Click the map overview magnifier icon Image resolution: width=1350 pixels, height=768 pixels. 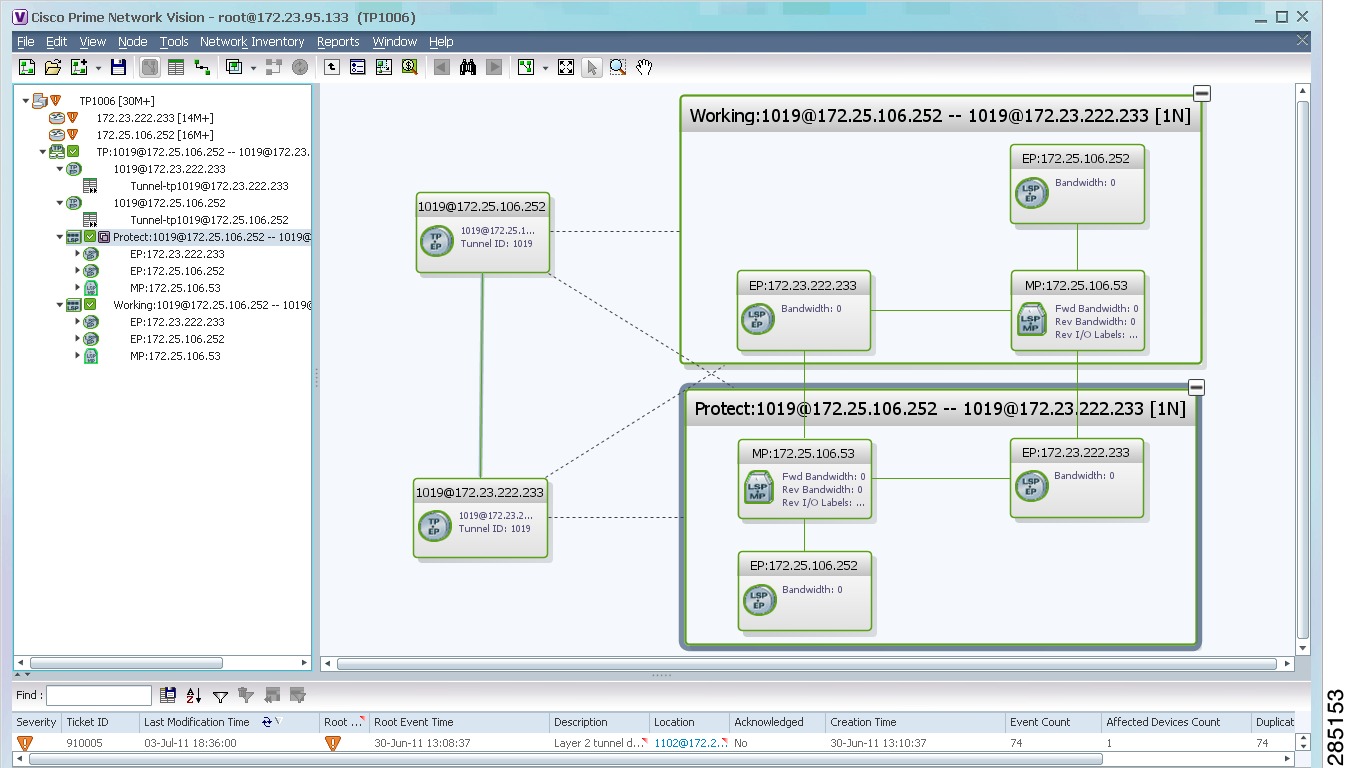click(410, 67)
